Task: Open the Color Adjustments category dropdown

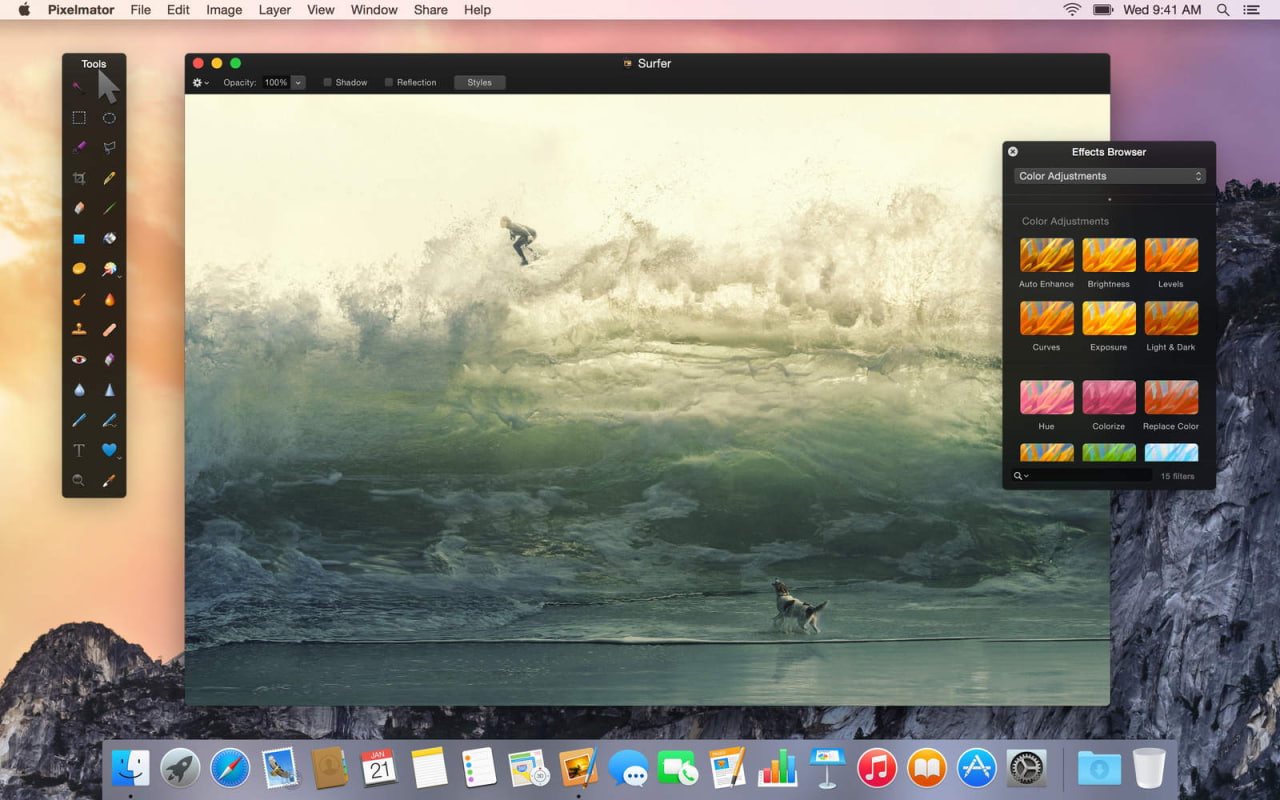Action: [x=1109, y=175]
